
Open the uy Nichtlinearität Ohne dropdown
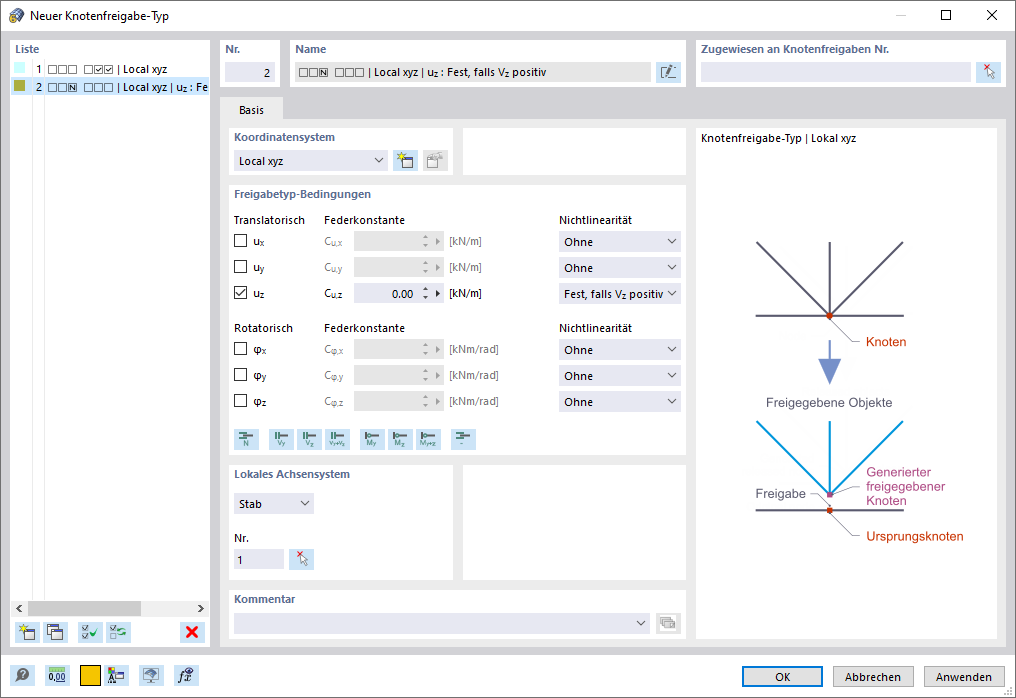click(x=619, y=268)
